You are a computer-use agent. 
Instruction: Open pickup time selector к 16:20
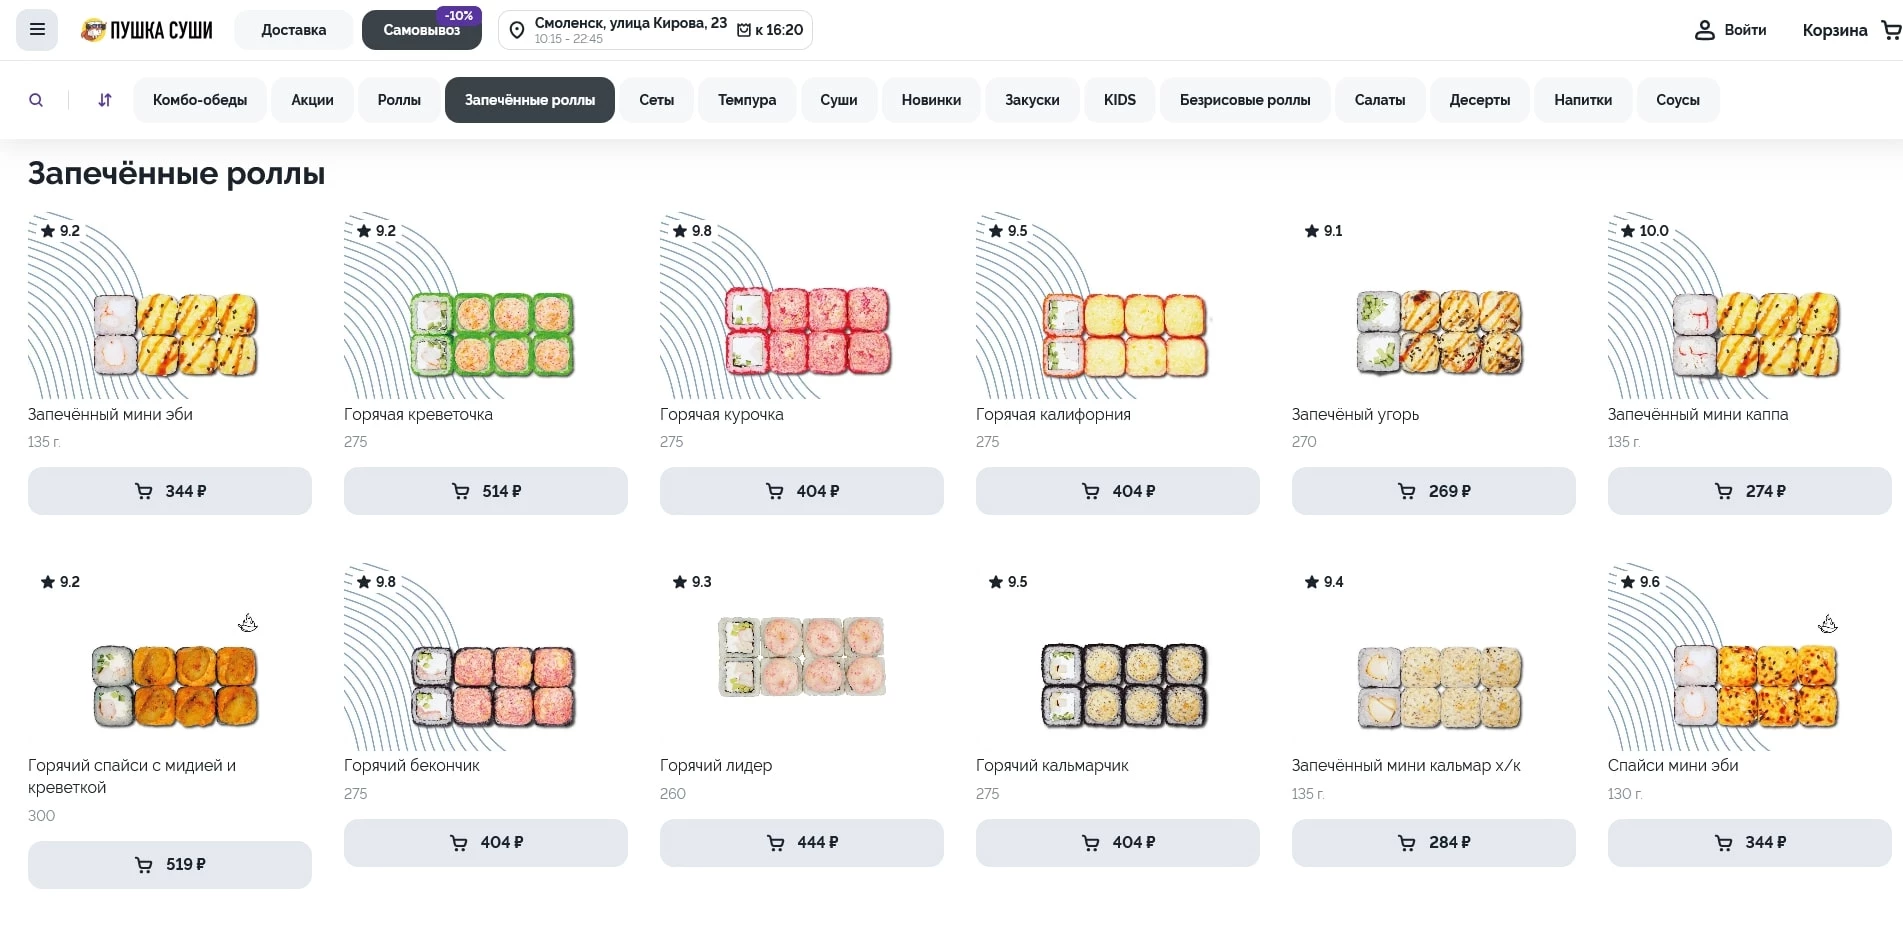[770, 30]
